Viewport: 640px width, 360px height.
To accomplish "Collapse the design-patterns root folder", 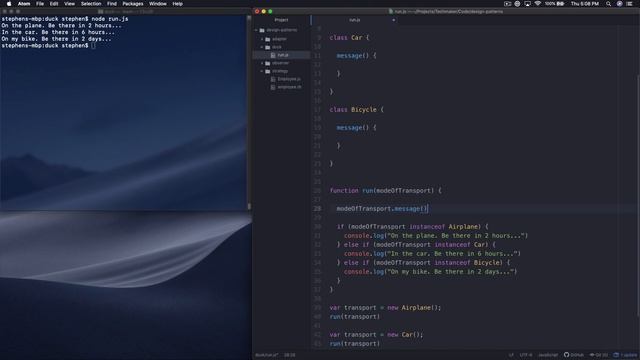I will (256, 30).
